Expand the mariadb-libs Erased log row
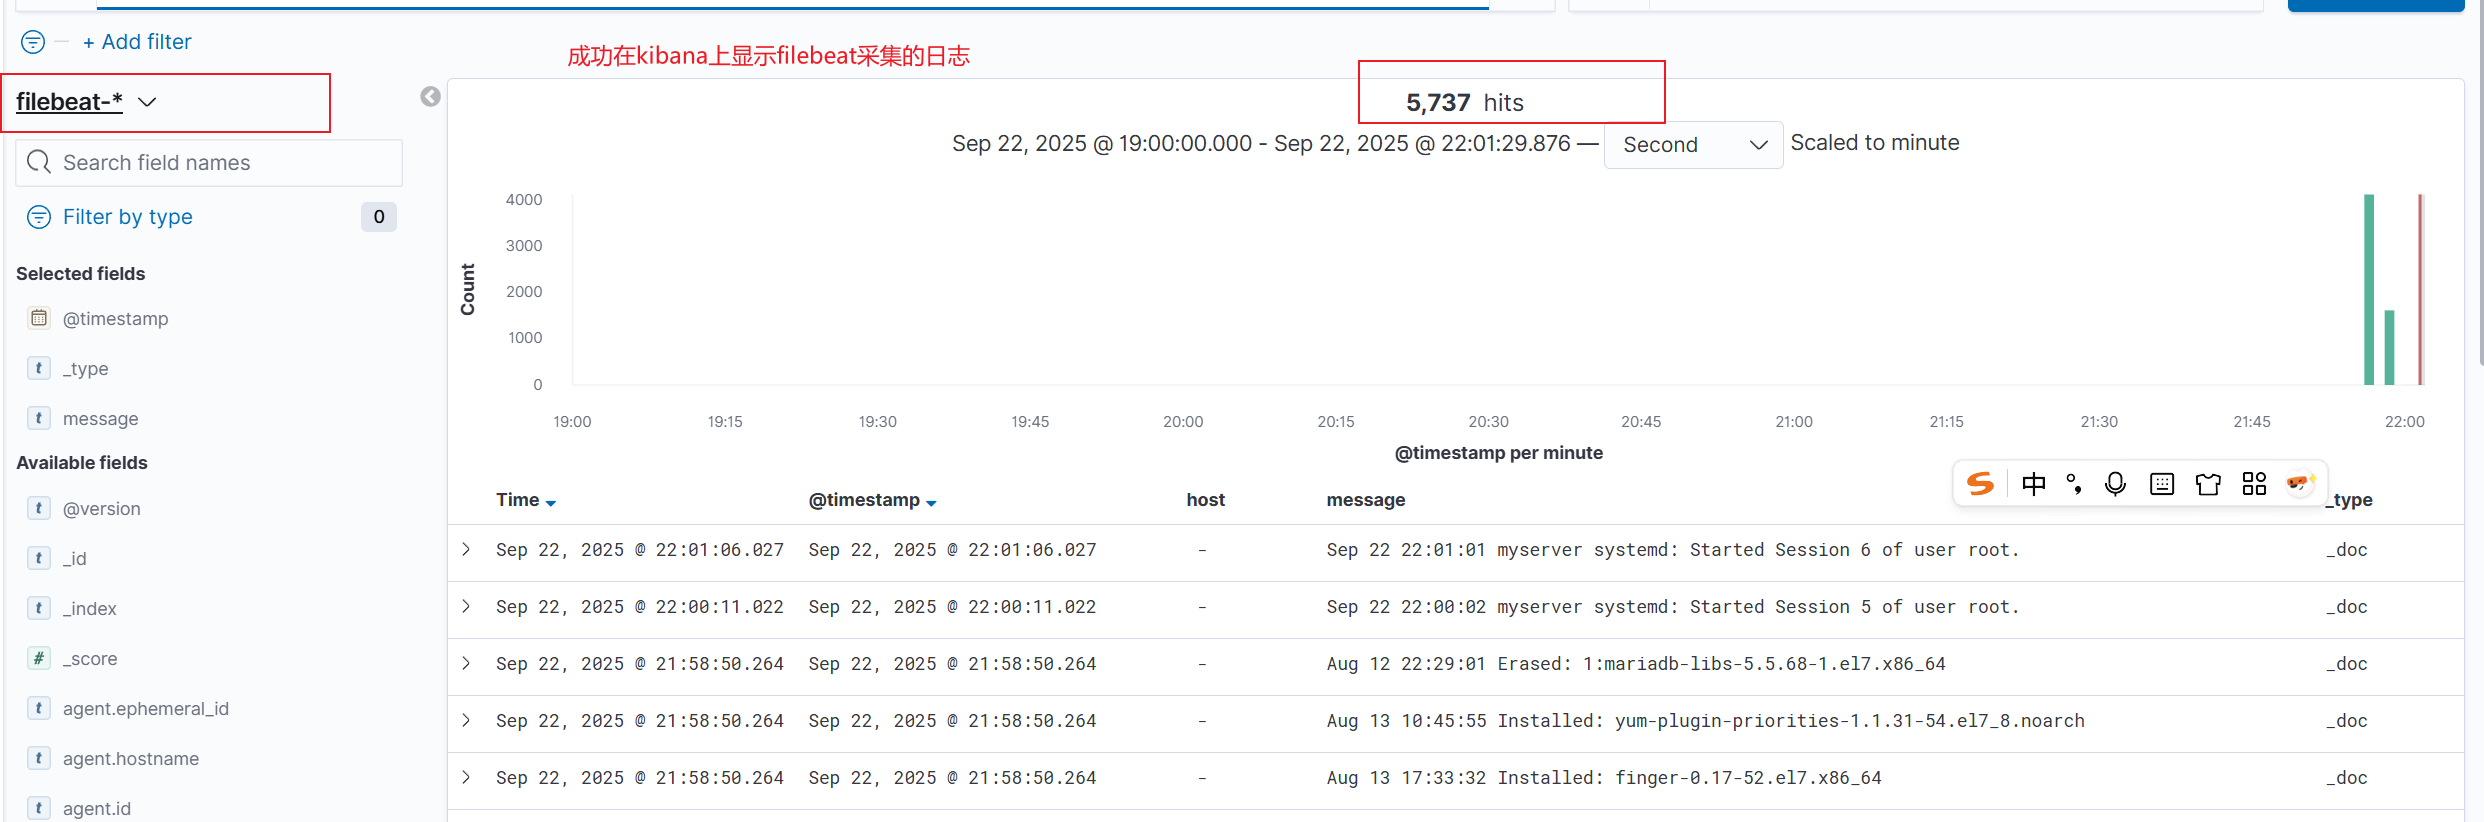 click(x=466, y=663)
